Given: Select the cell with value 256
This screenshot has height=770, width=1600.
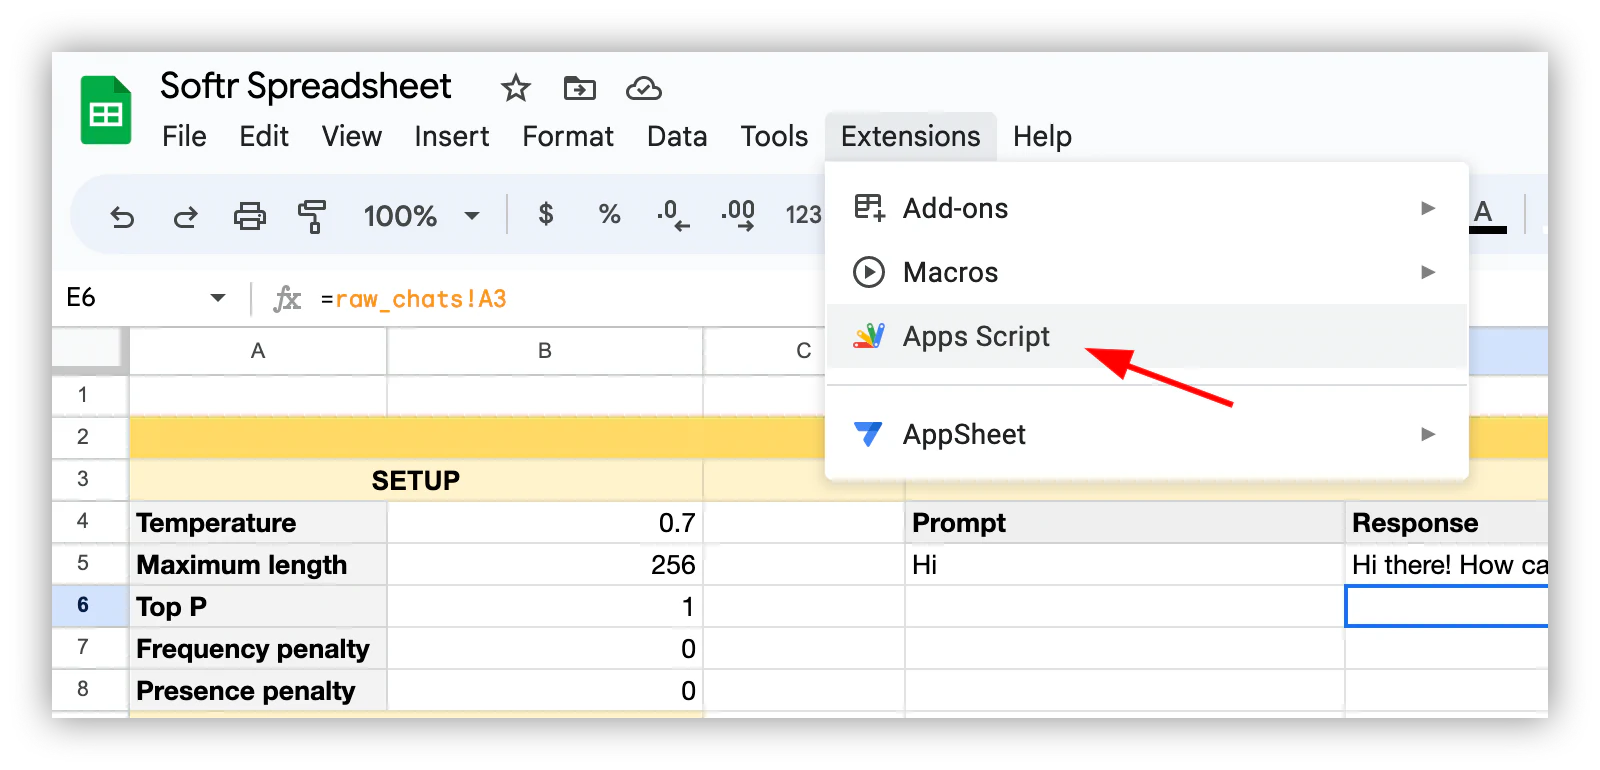Looking at the screenshot, I should tap(545, 564).
